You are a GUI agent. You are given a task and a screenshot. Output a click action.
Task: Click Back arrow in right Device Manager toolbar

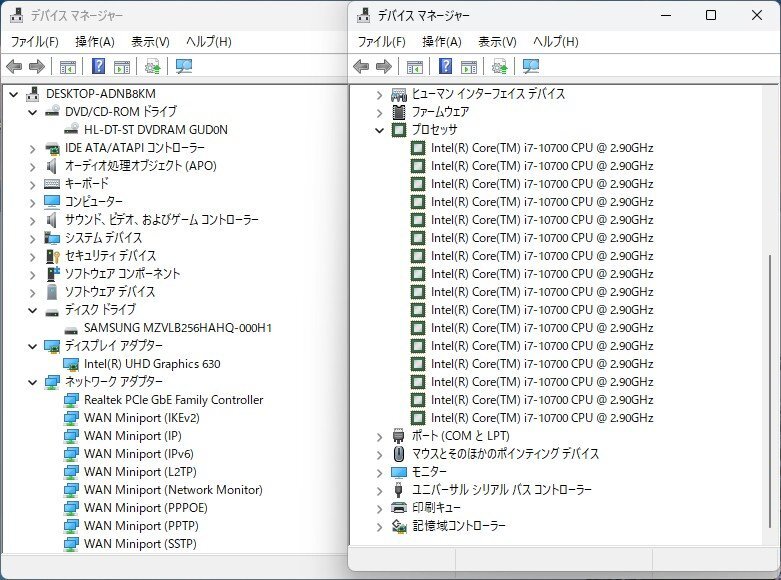(x=361, y=66)
